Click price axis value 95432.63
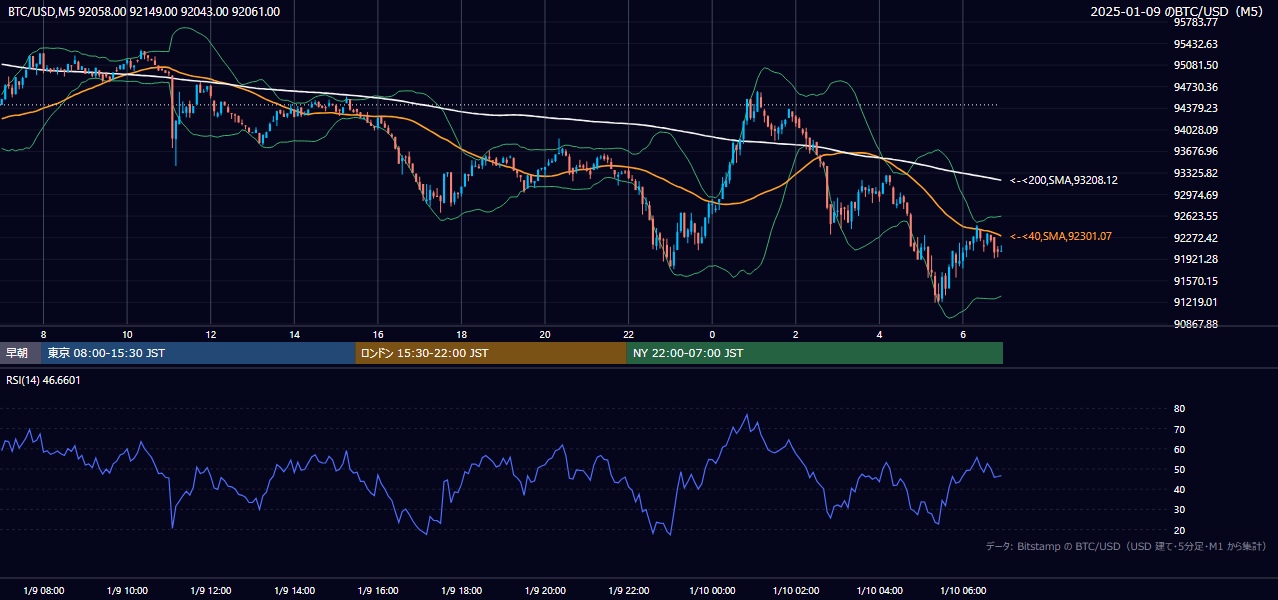Screen dimensions: 1278x600 (x=1196, y=44)
